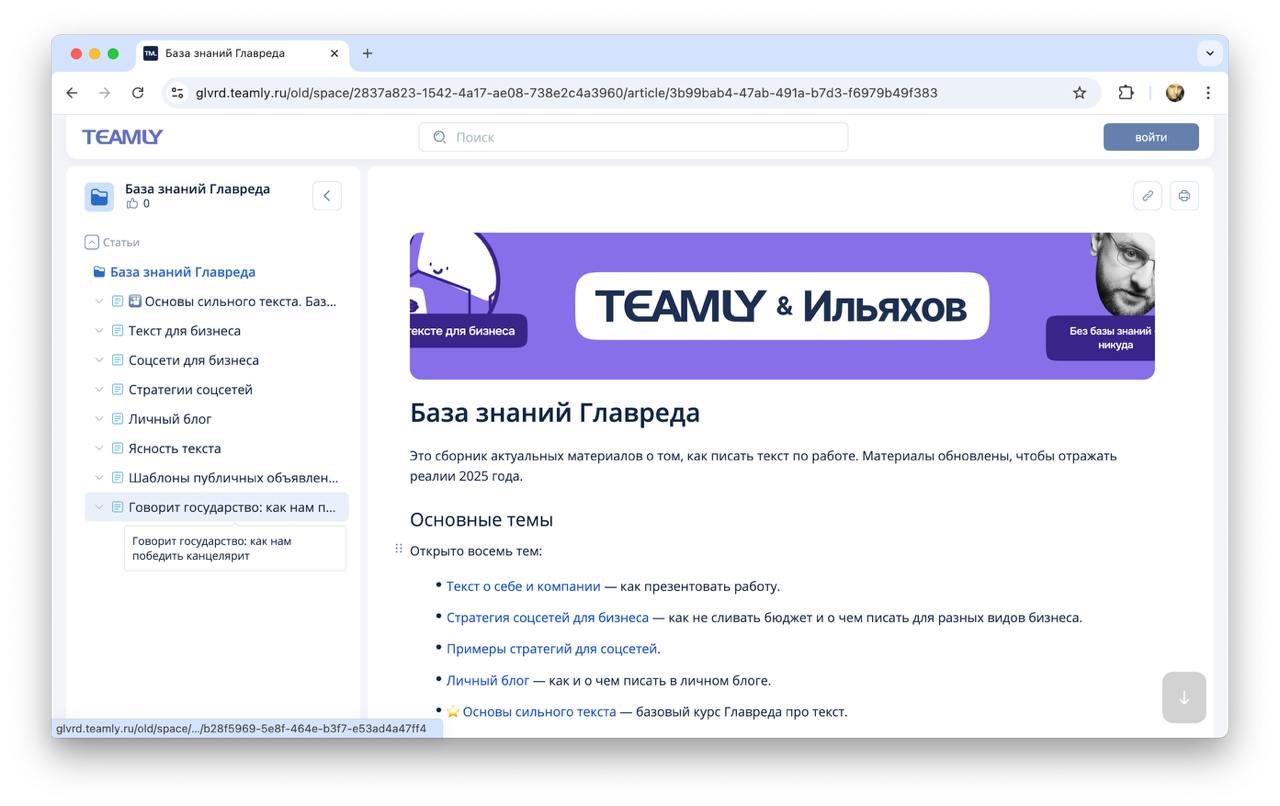Open the Chrome three-dot menu
The height and width of the screenshot is (806, 1280).
click(x=1208, y=93)
